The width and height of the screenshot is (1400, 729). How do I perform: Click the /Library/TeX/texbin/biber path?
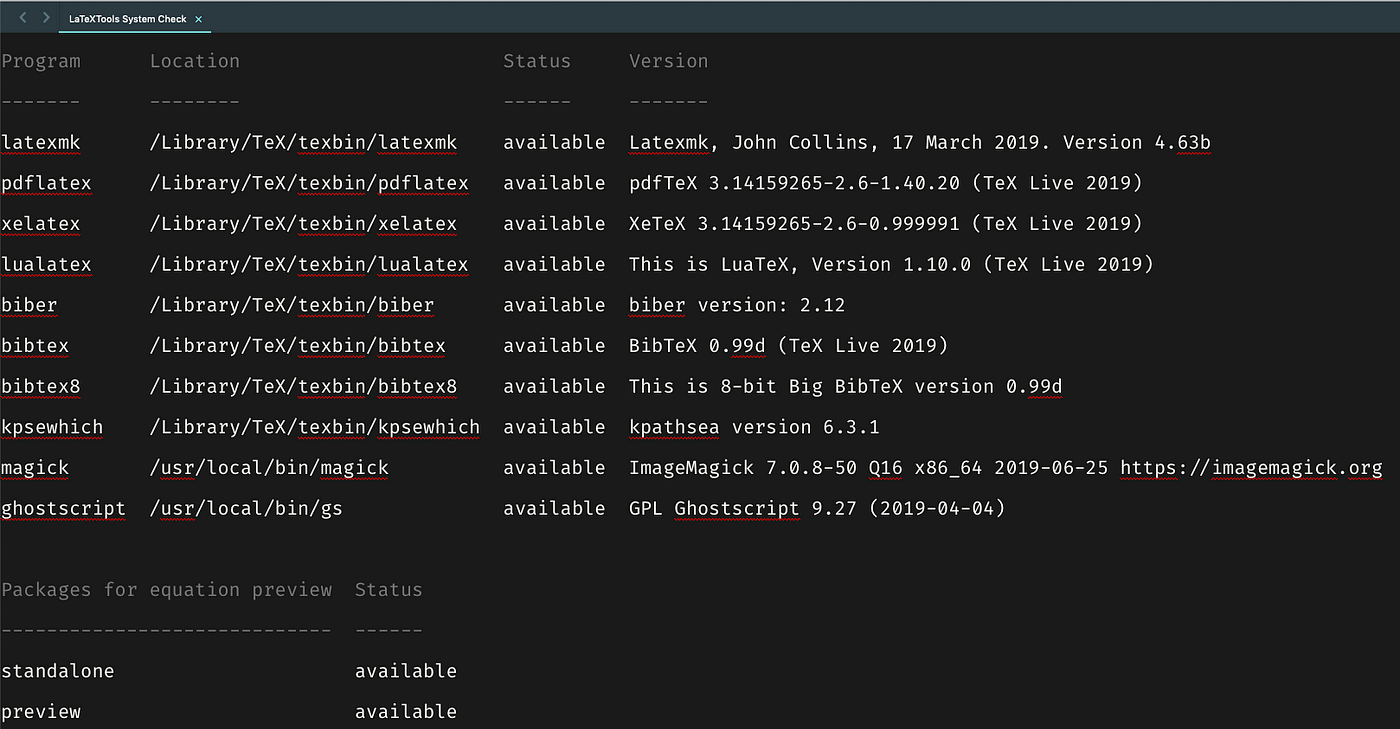click(x=293, y=305)
